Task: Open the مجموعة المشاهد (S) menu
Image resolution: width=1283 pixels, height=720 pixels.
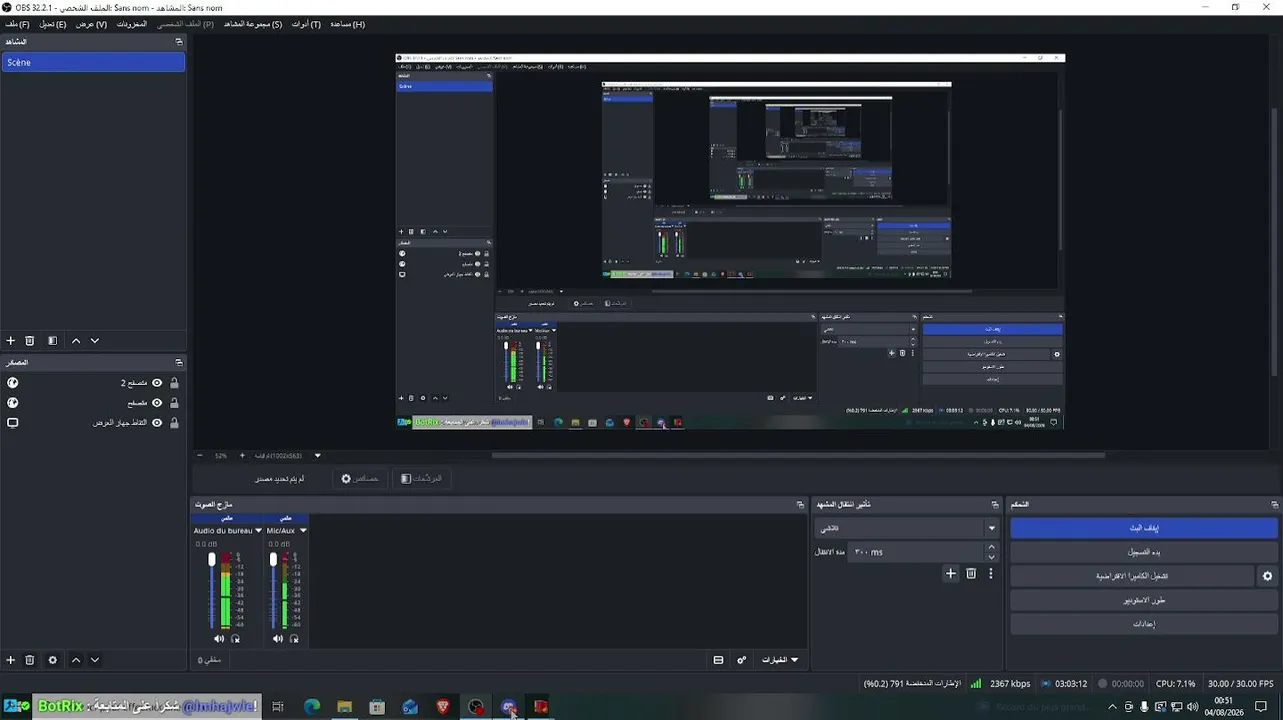Action: click(x=253, y=24)
